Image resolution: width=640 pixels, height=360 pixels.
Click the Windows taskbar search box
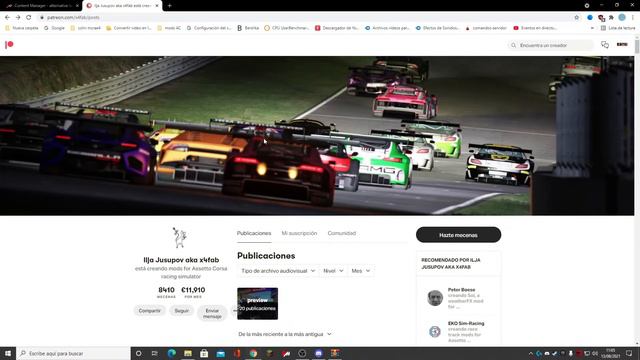pyautogui.click(x=73, y=353)
